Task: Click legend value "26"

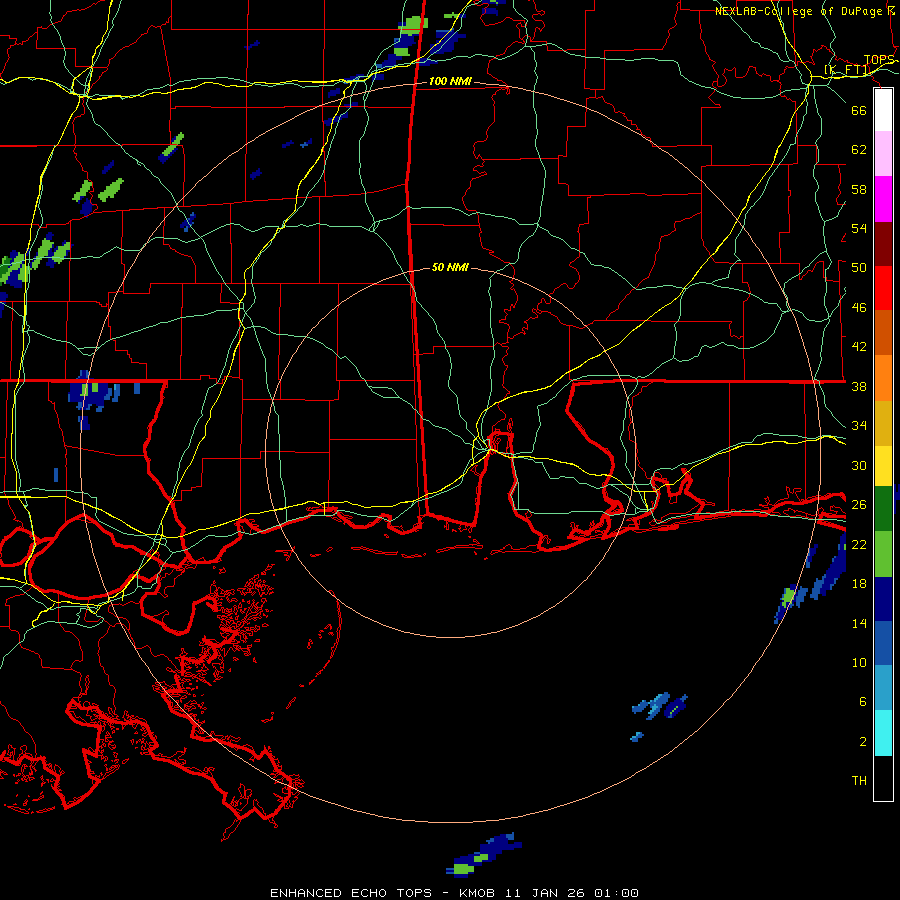Action: click(859, 505)
